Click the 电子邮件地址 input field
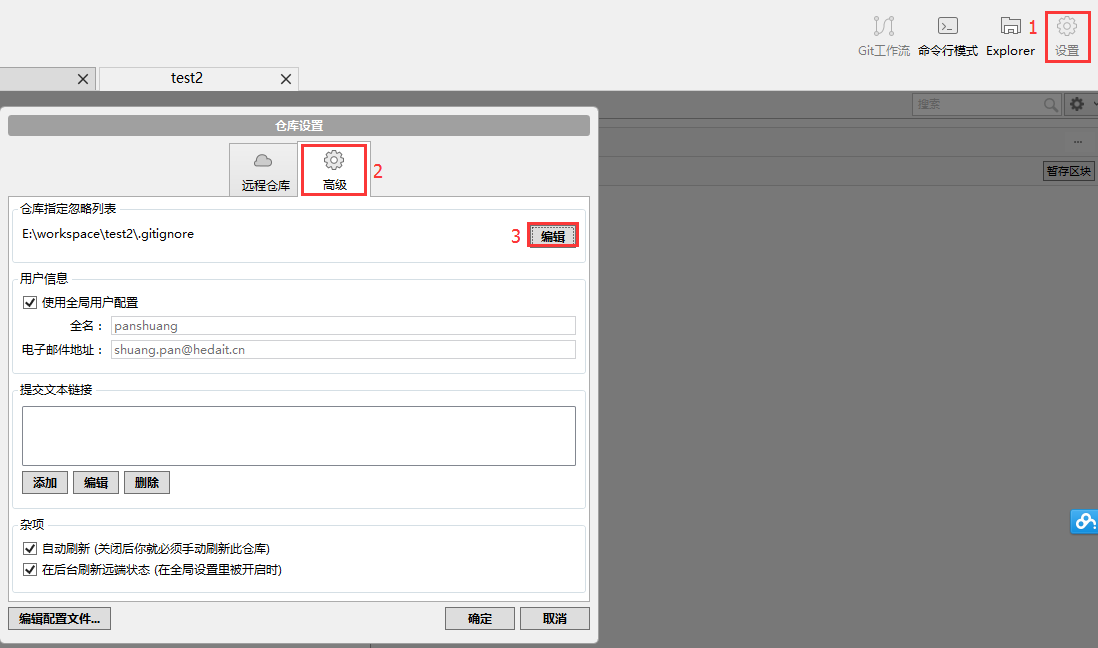This screenshot has width=1098, height=648. click(343, 350)
